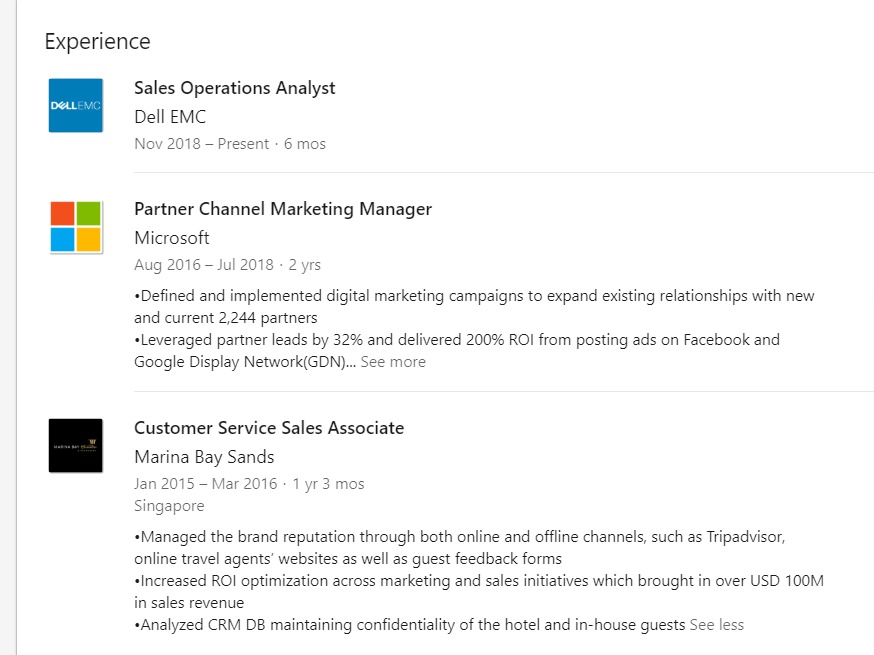This screenshot has height=655, width=874.
Task: Open the Customer Service Sales Associate position
Action: tap(269, 428)
